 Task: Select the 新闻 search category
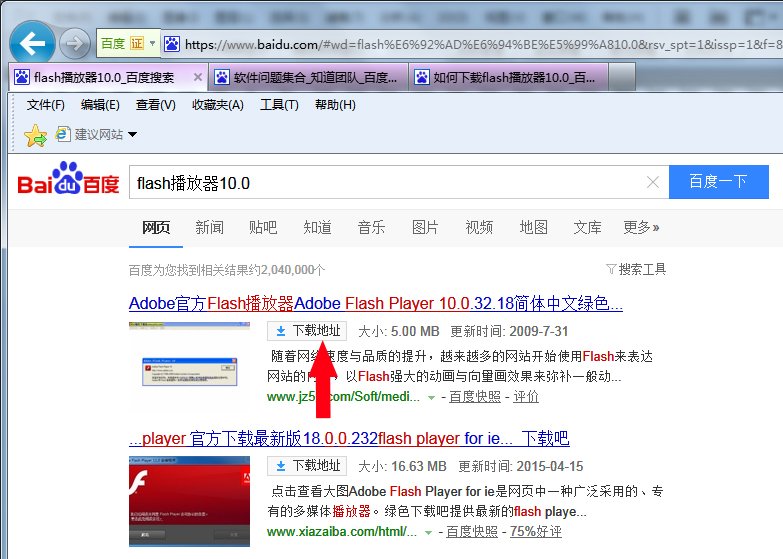[x=209, y=228]
